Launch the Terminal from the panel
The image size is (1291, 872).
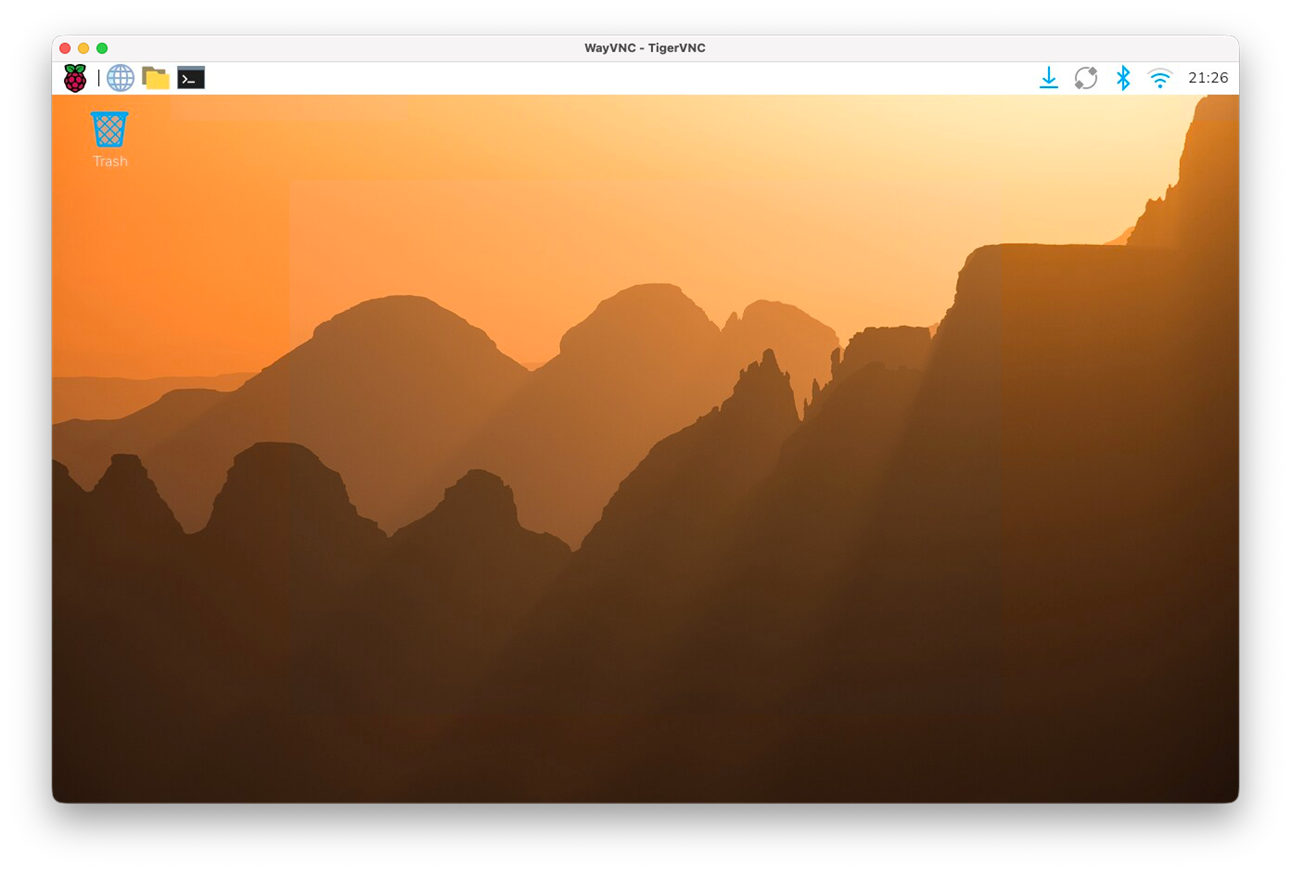pos(191,78)
